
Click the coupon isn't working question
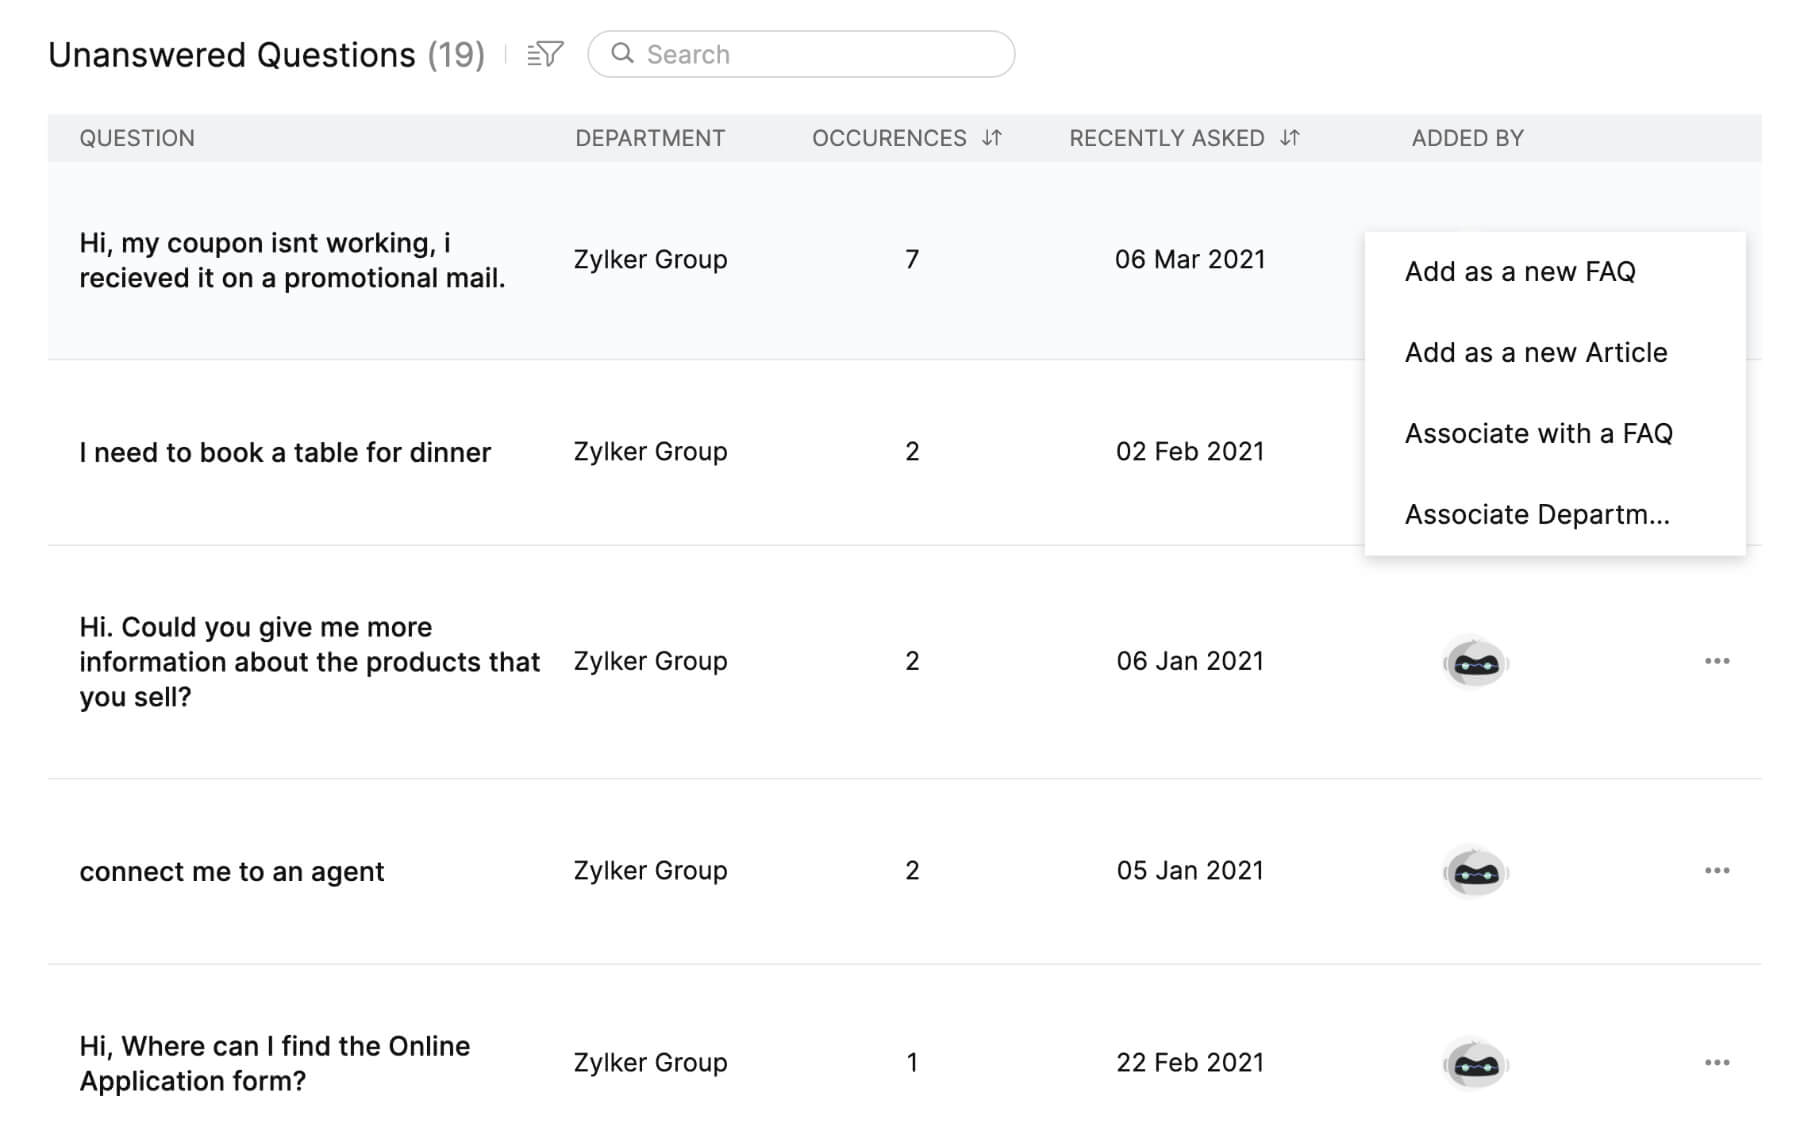292,260
